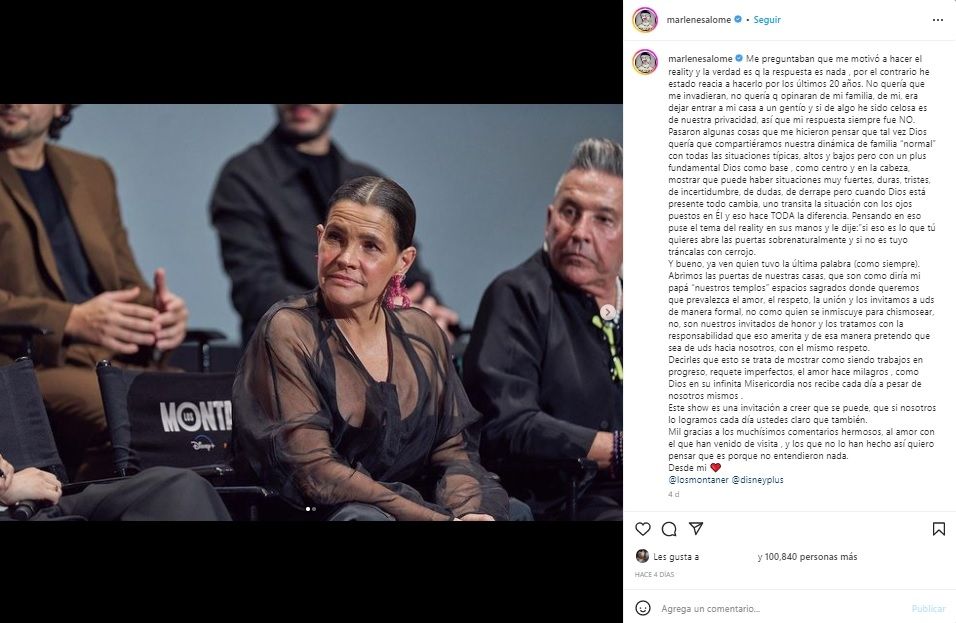Open the three-dots more options menu
The height and width of the screenshot is (623, 956).
[938, 20]
